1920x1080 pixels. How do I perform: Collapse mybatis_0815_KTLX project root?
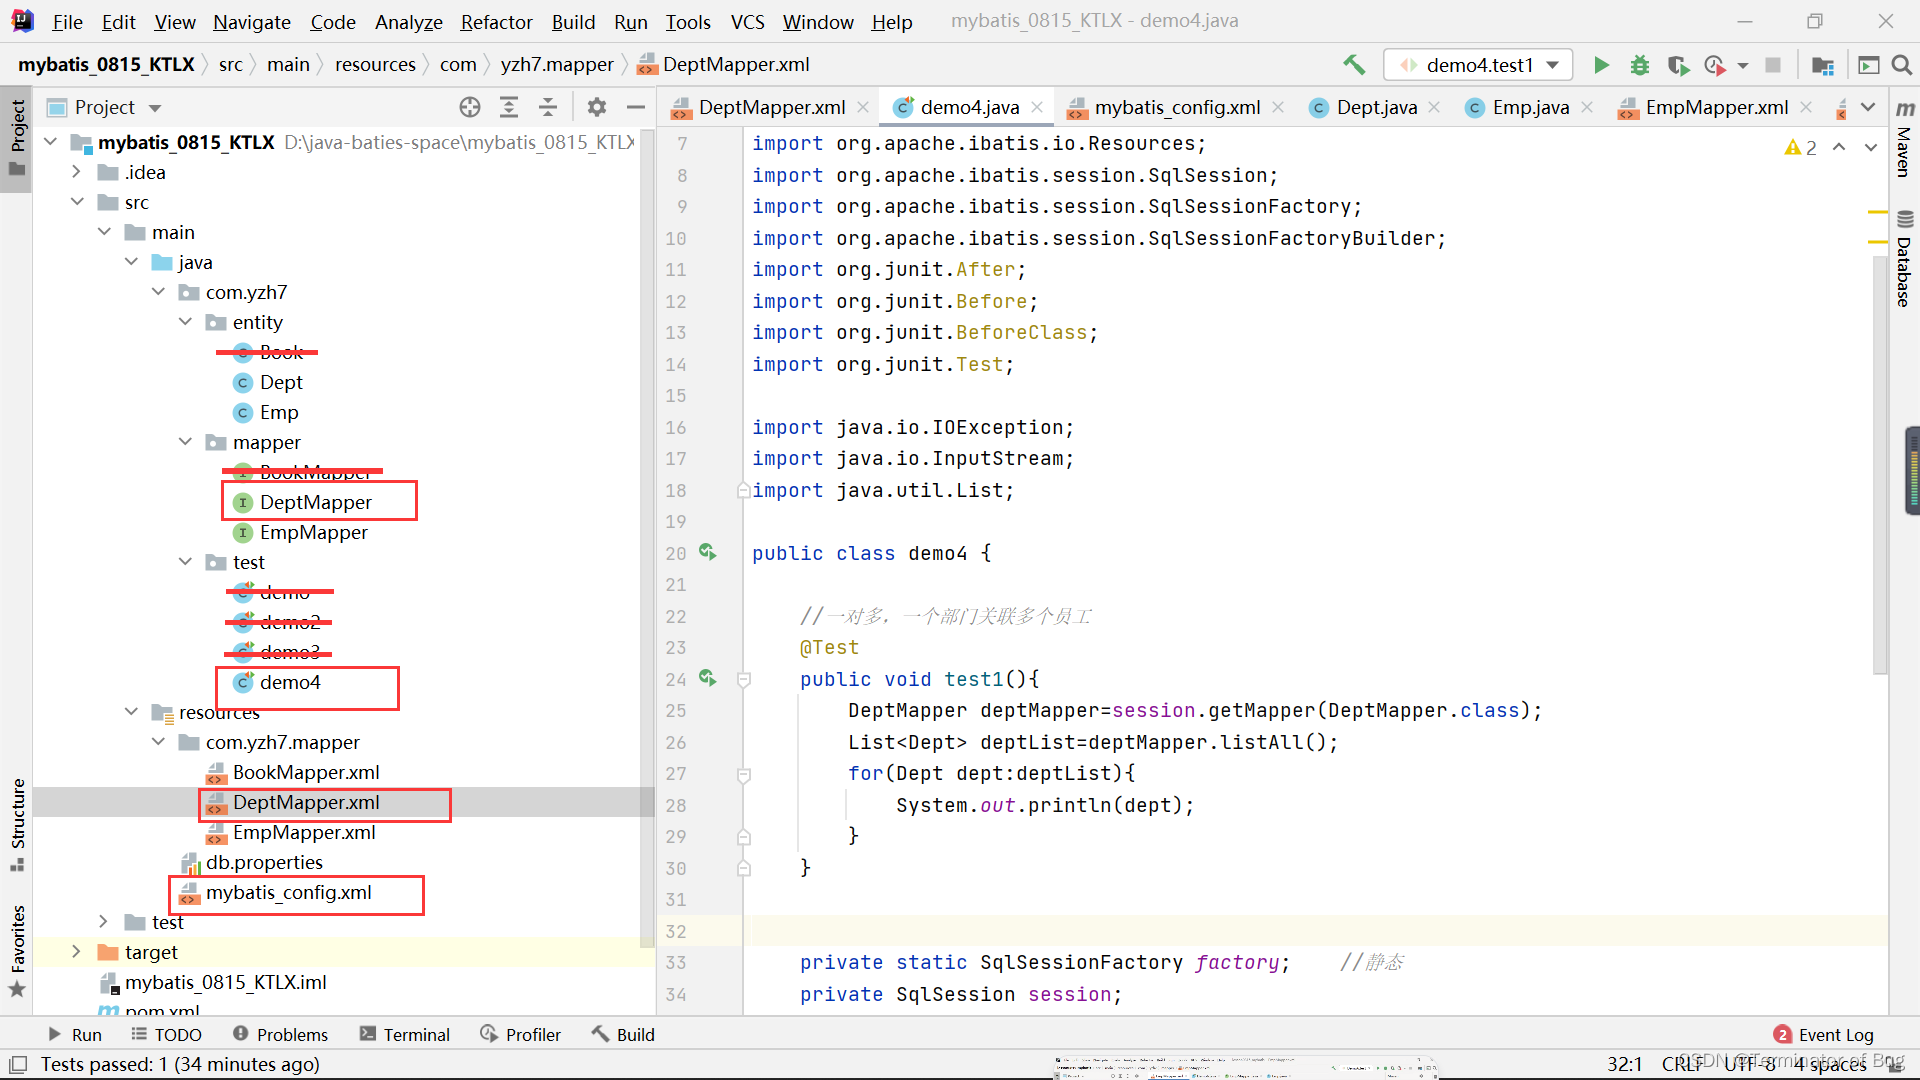click(x=51, y=142)
